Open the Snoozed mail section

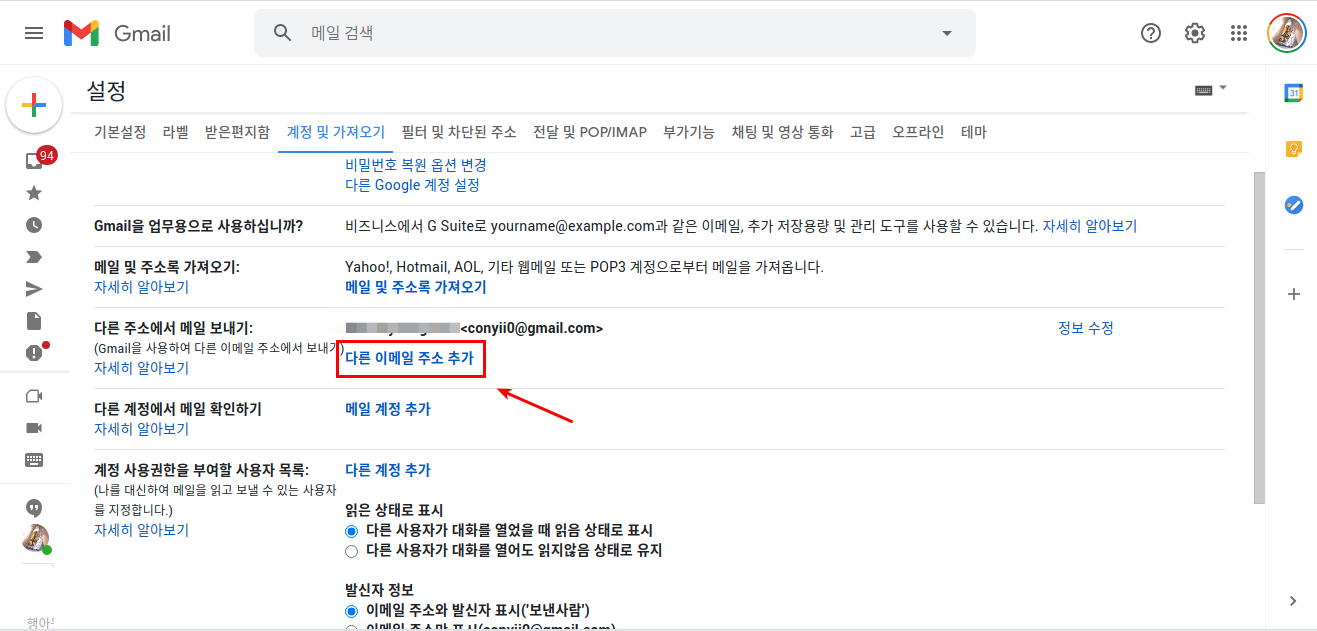(33, 224)
